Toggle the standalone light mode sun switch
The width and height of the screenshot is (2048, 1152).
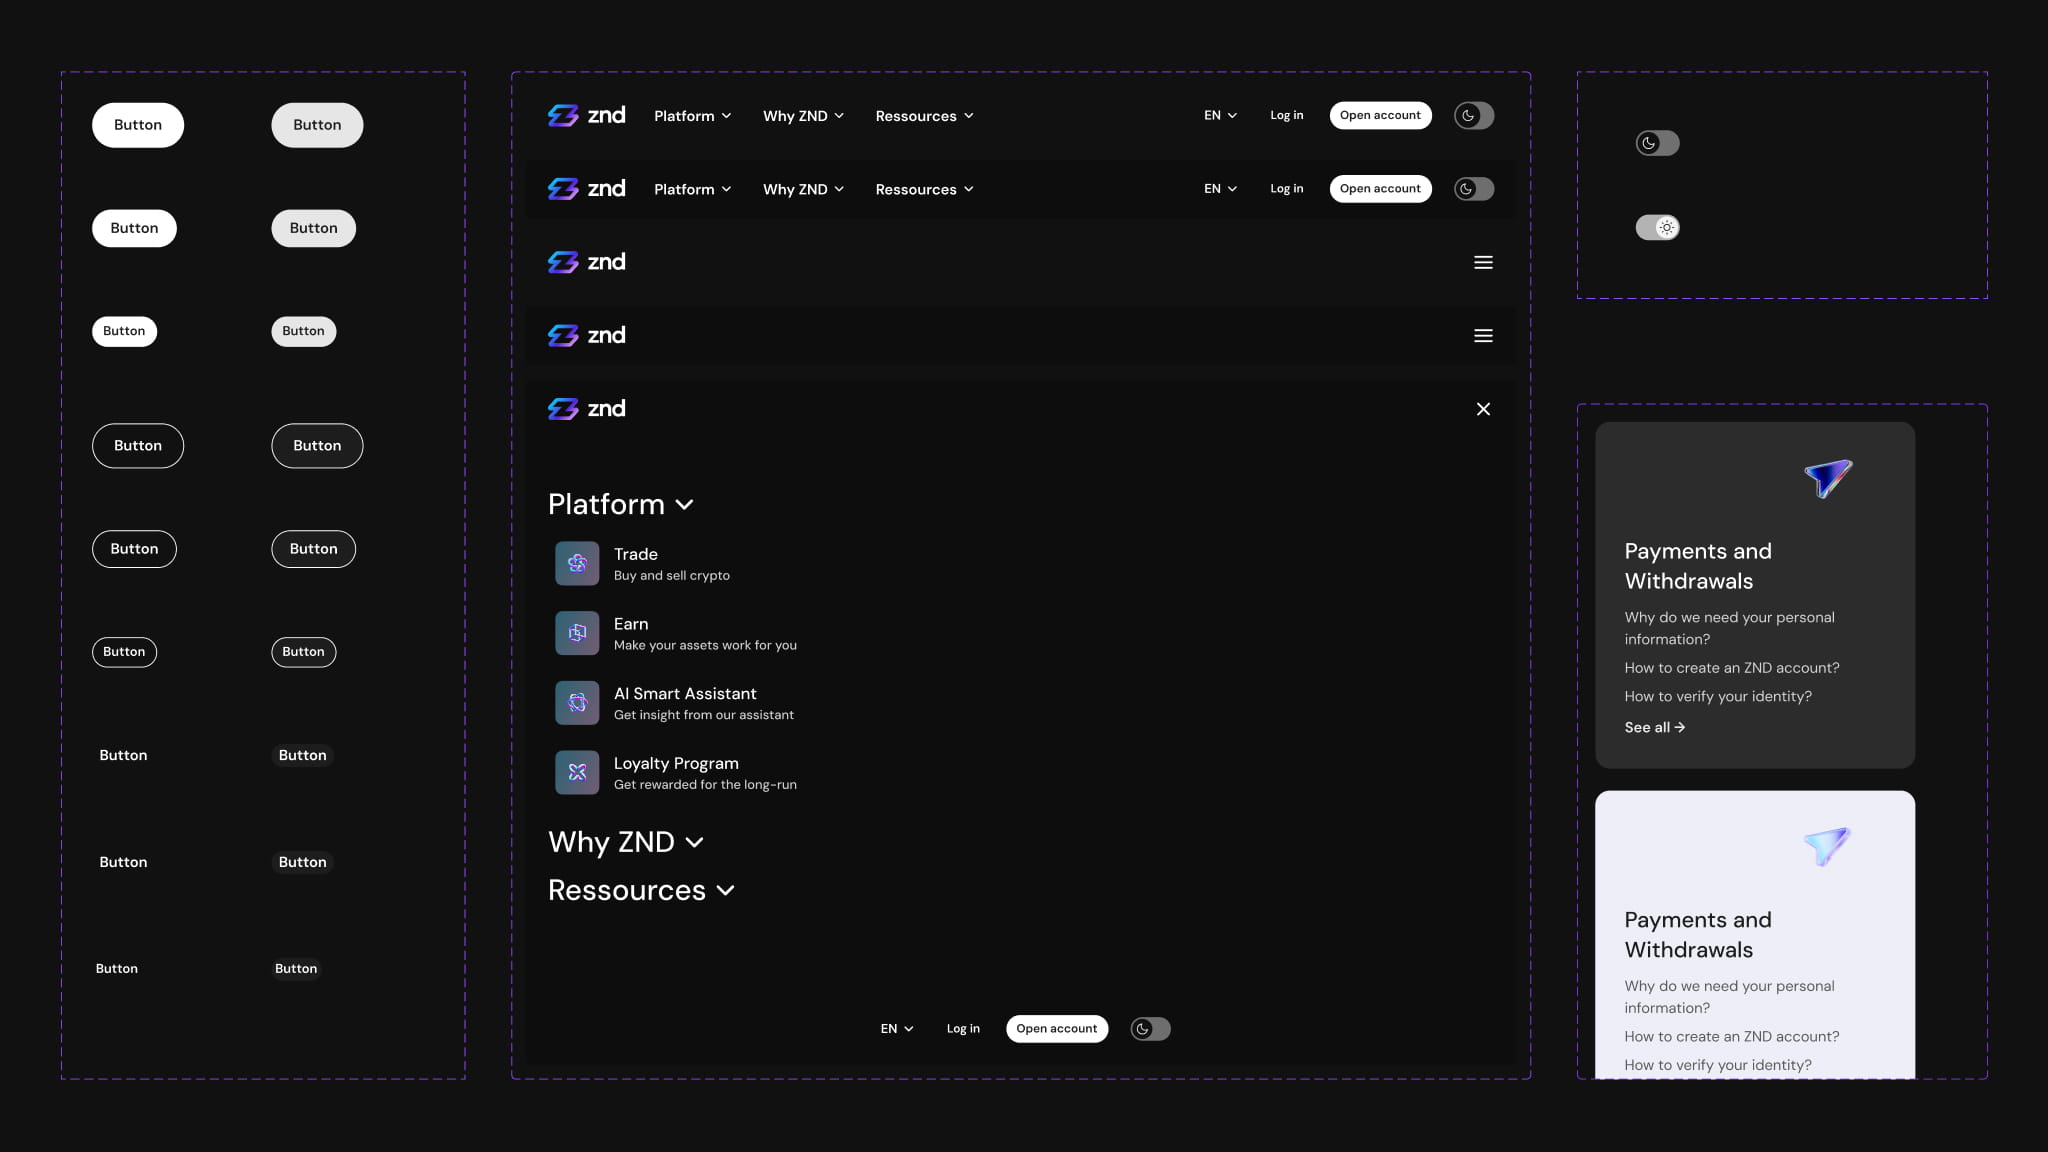pyautogui.click(x=1657, y=228)
